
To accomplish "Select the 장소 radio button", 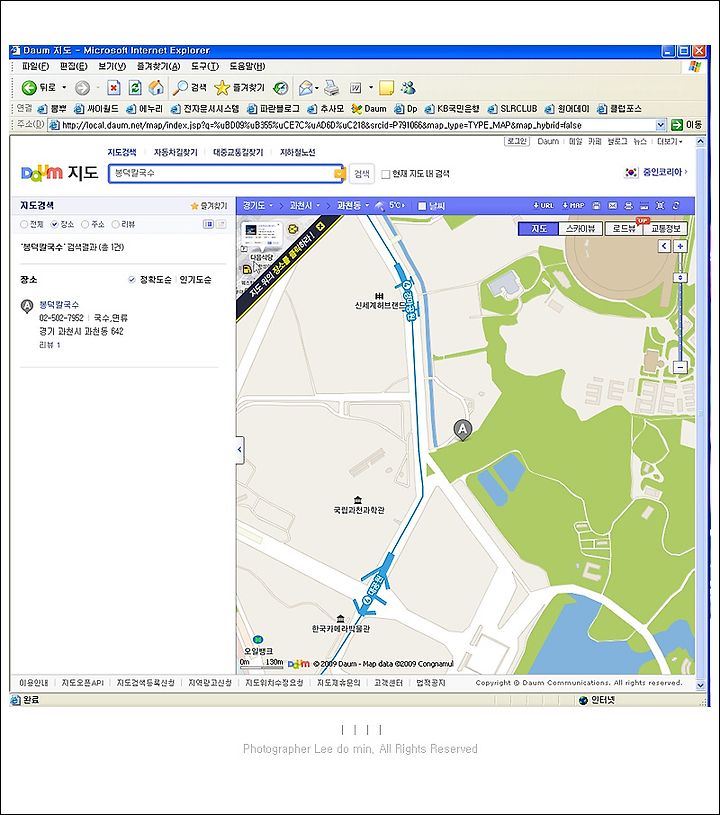I will (x=54, y=225).
